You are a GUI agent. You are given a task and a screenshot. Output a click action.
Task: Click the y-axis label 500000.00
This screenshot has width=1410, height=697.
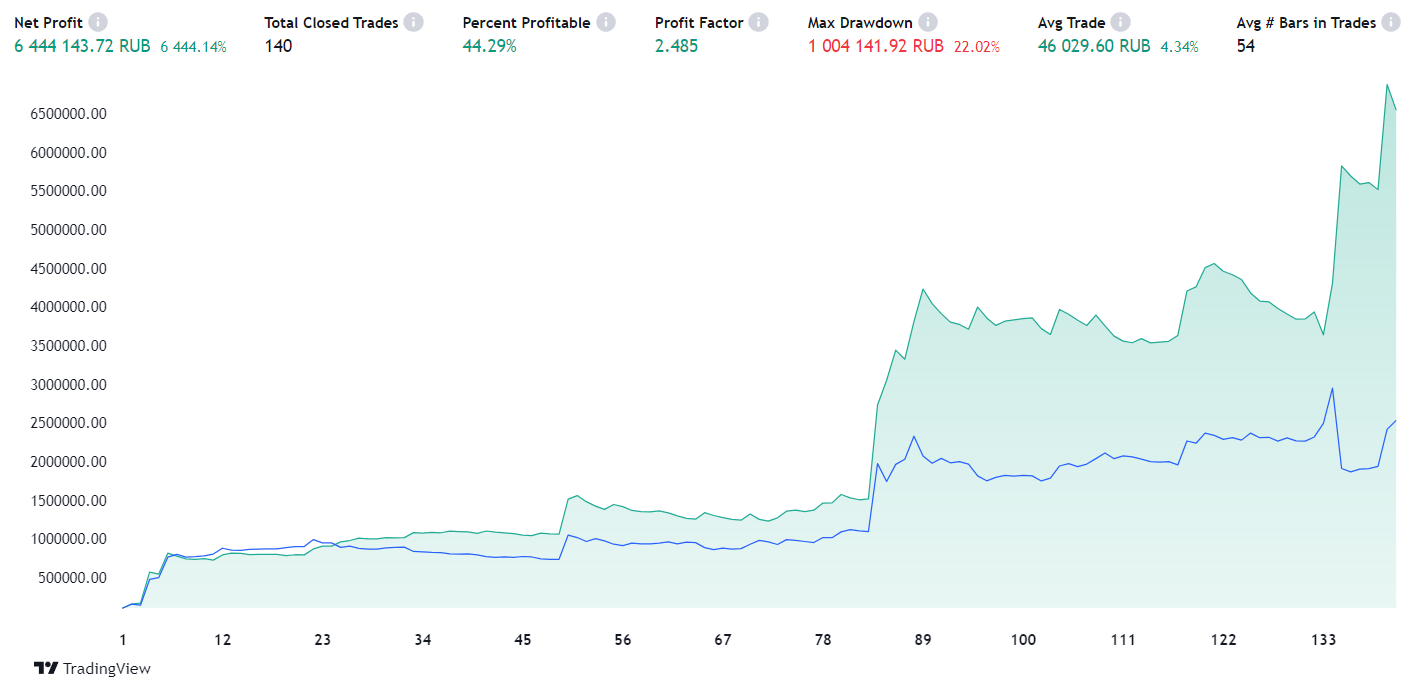click(72, 578)
